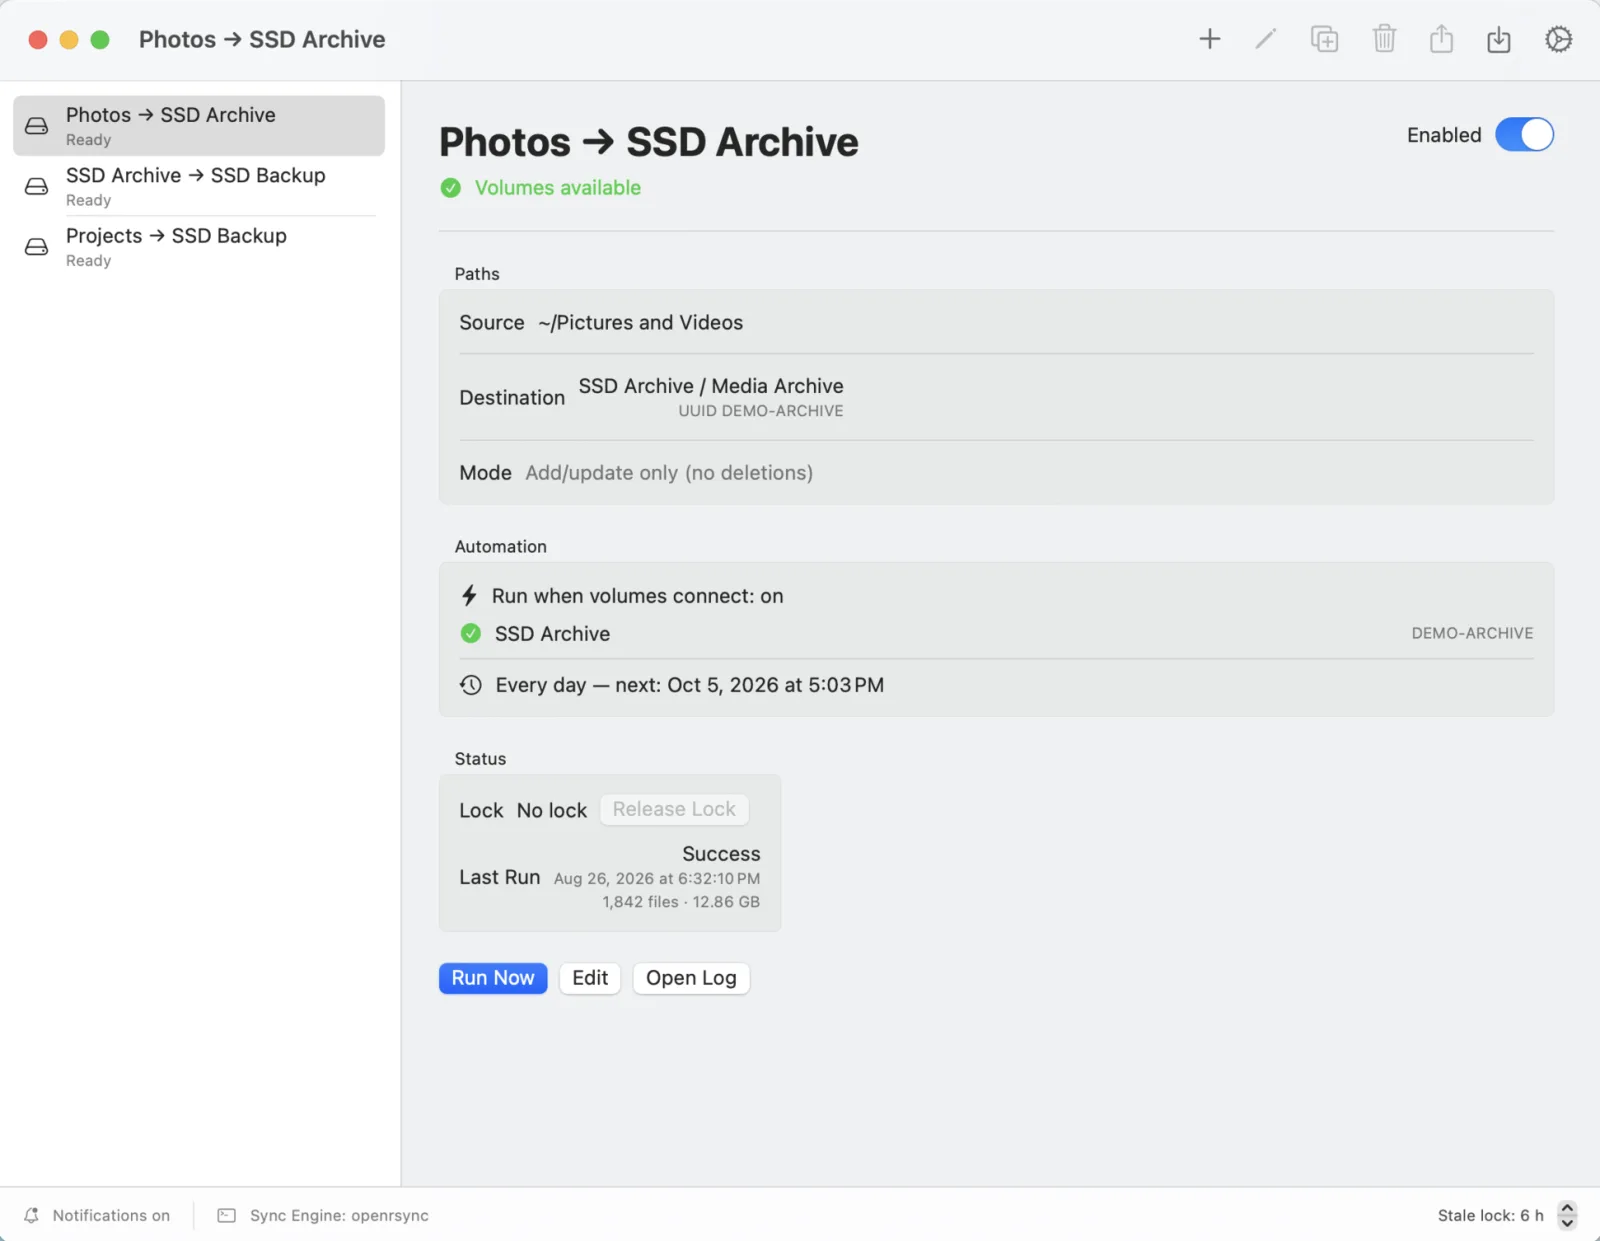This screenshot has width=1600, height=1241.
Task: Click drive icon beside Photos → SSD Archive
Action: [36, 126]
